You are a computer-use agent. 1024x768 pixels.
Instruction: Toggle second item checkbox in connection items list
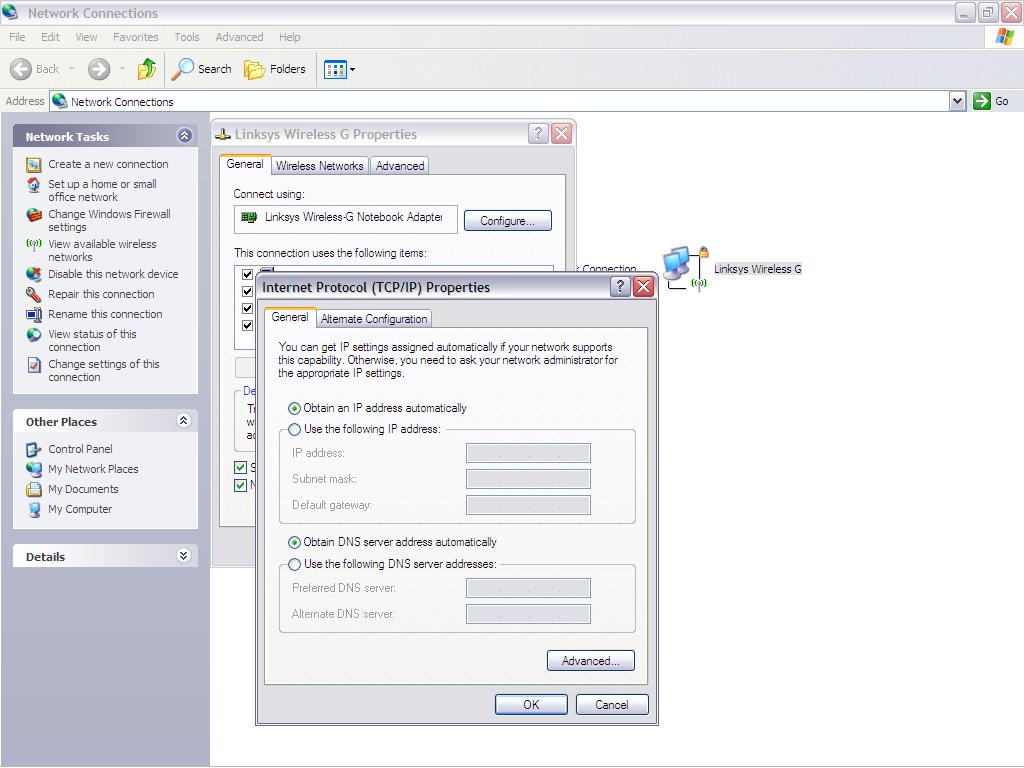click(248, 291)
